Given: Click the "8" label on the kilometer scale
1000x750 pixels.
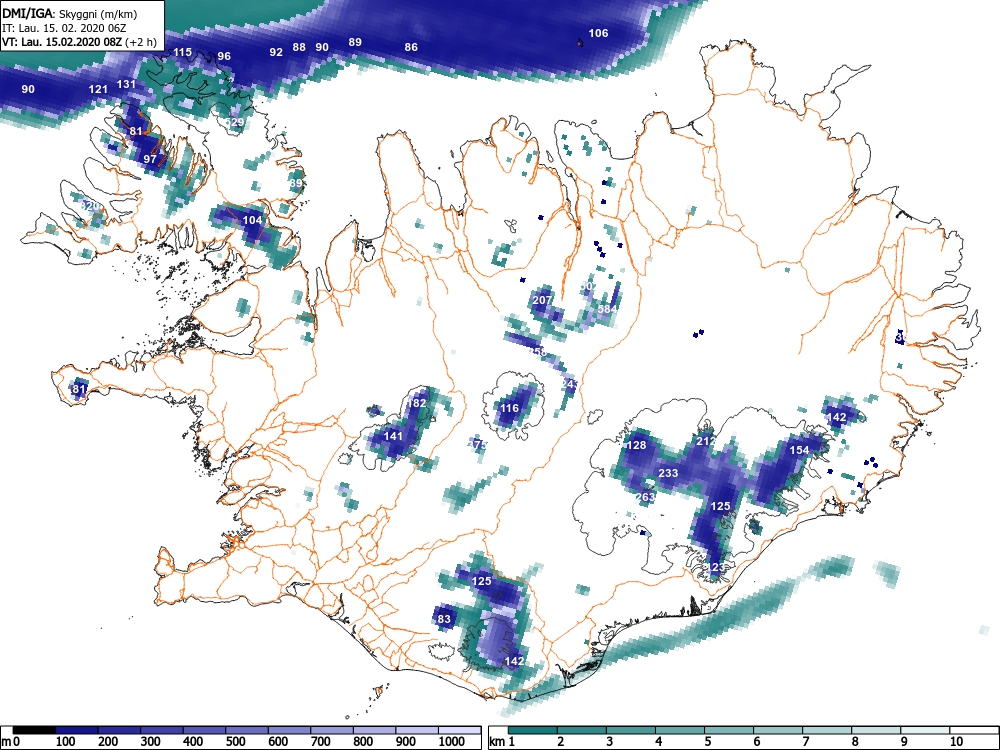Looking at the screenshot, I should [855, 742].
